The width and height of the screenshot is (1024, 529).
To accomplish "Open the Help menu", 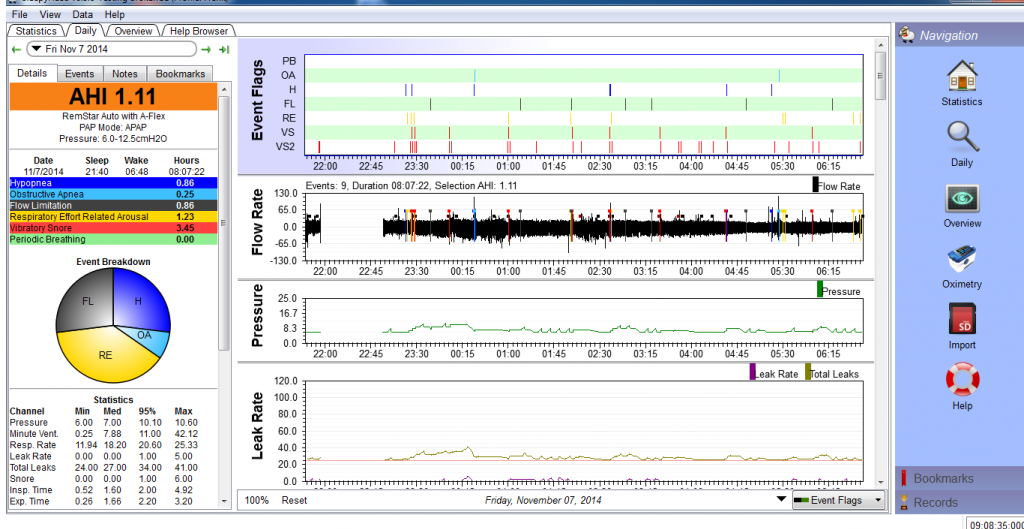I will 114,14.
